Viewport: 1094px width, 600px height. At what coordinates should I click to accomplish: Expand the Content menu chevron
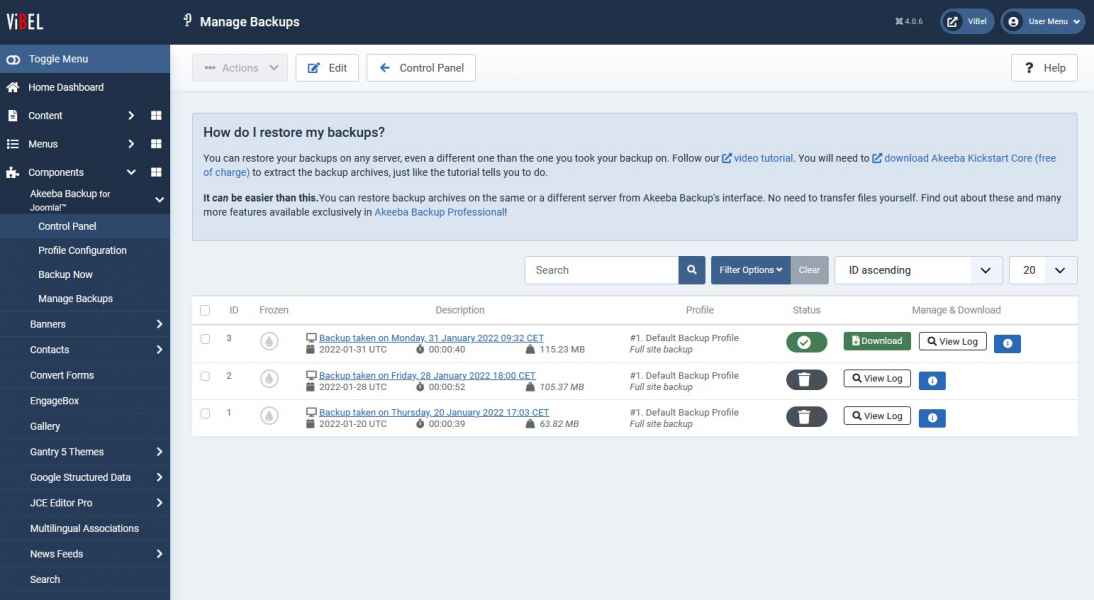130,115
